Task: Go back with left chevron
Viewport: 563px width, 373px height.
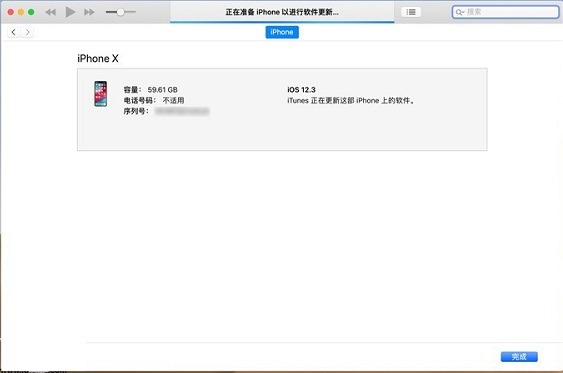Action: point(14,32)
